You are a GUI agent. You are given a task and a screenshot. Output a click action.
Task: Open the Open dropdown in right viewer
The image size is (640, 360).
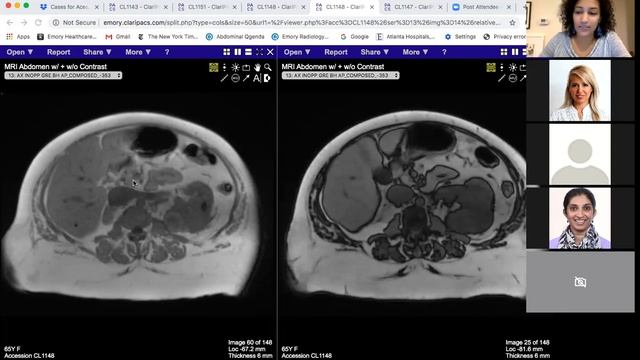(297, 52)
